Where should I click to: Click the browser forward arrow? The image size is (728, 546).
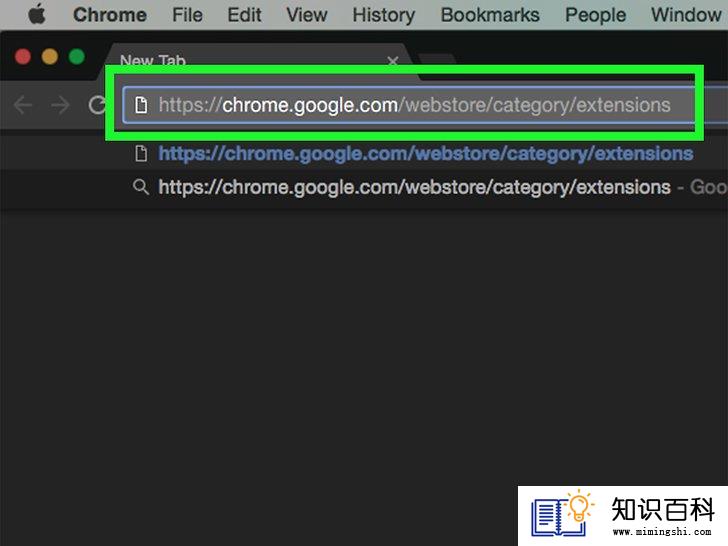[x=60, y=105]
